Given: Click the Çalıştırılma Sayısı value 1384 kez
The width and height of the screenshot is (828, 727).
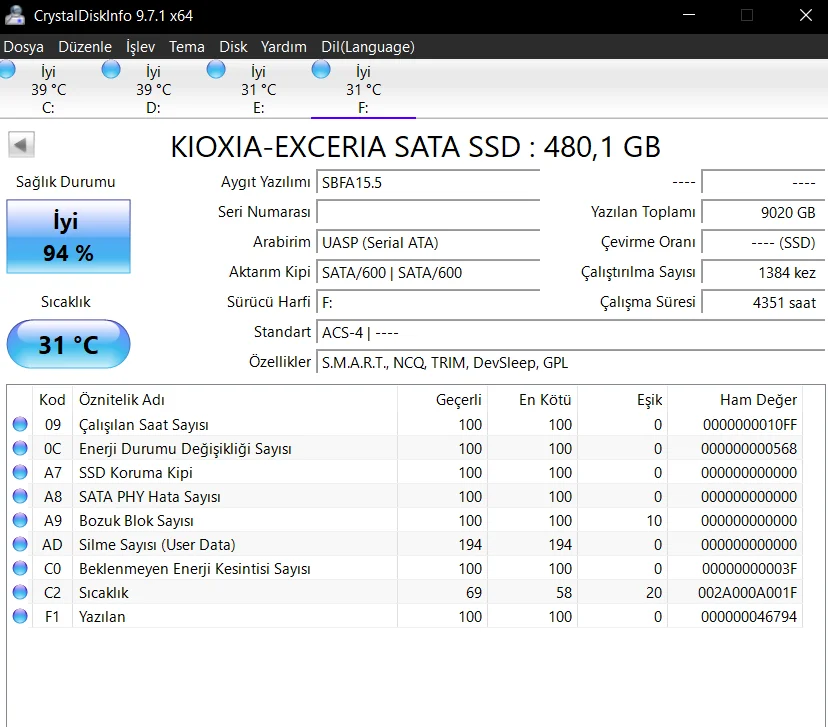Looking at the screenshot, I should 763,272.
